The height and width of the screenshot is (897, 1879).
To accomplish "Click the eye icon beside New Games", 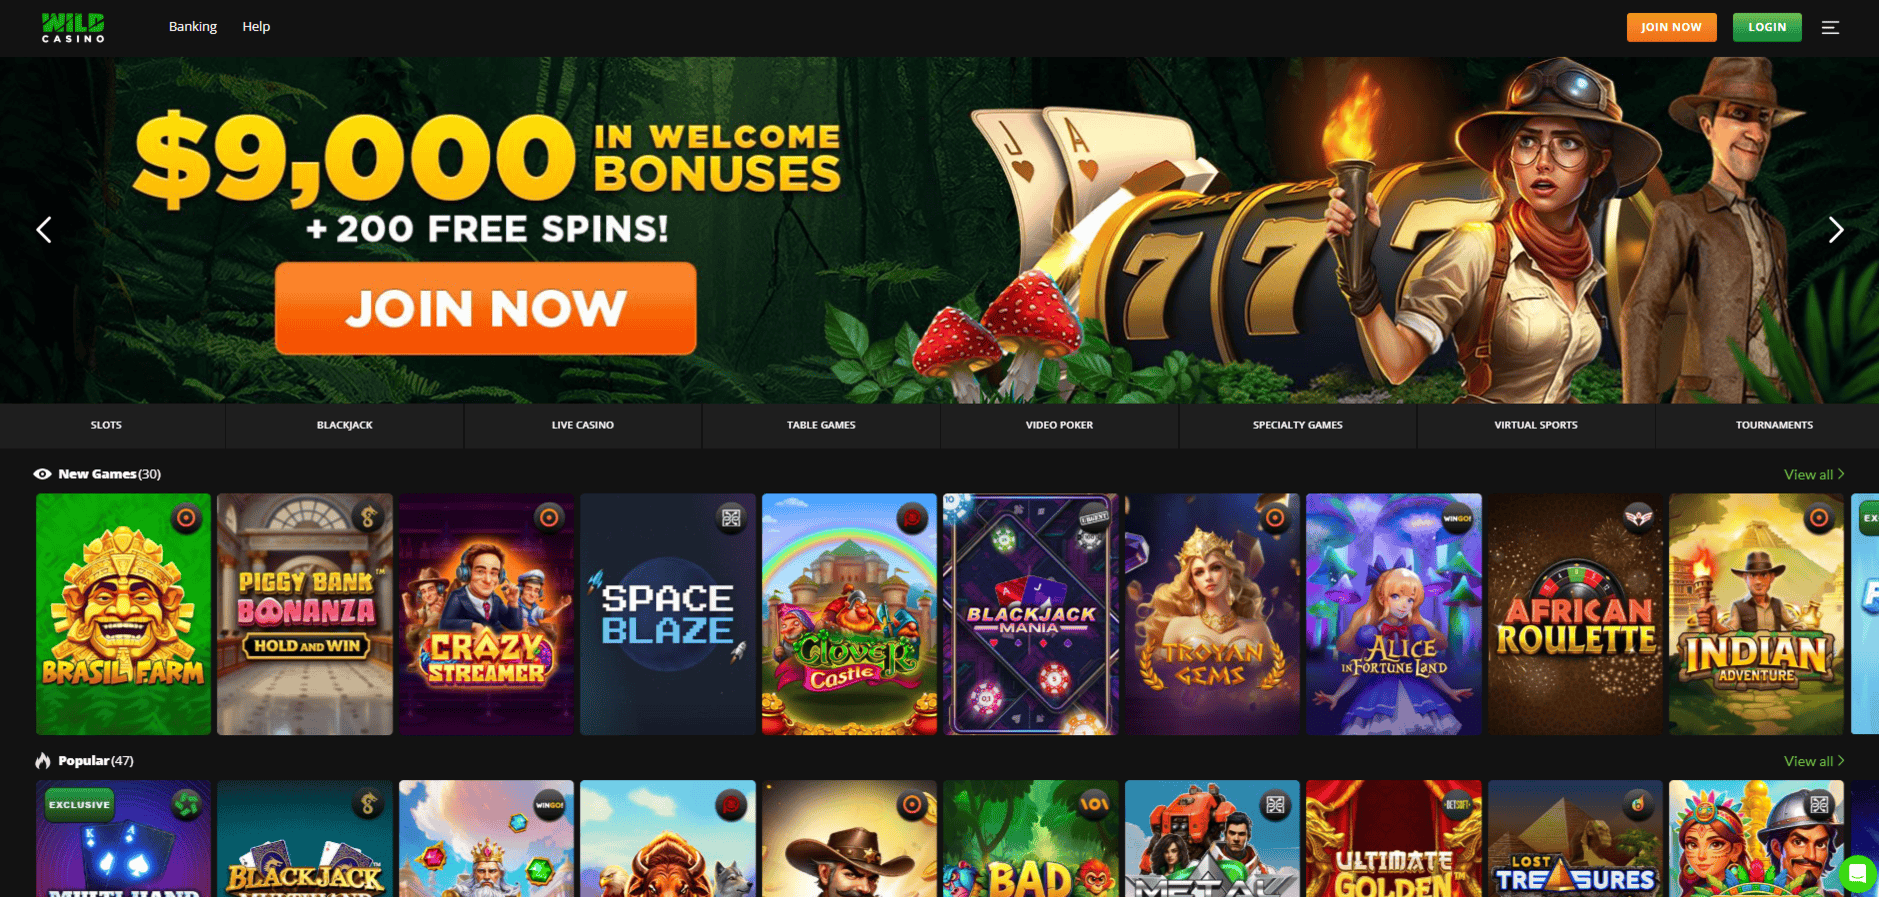I will 43,474.
